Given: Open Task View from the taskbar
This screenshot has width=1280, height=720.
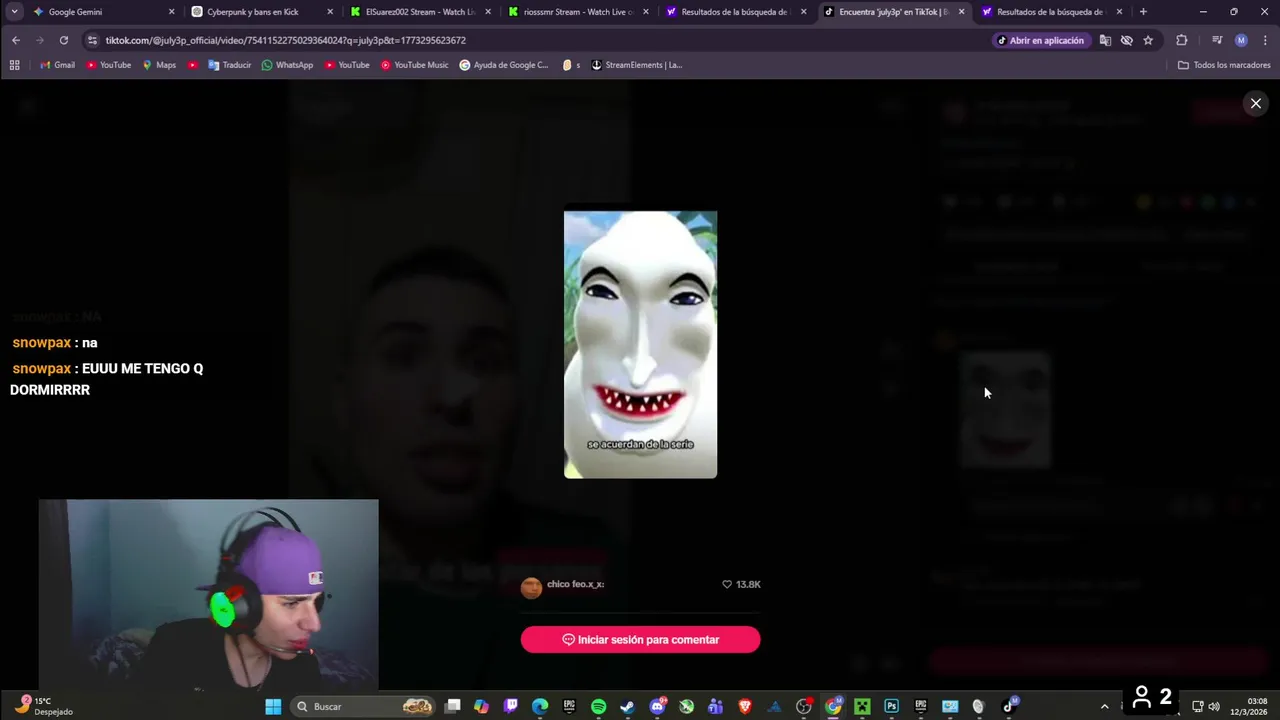Looking at the screenshot, I should pyautogui.click(x=452, y=706).
